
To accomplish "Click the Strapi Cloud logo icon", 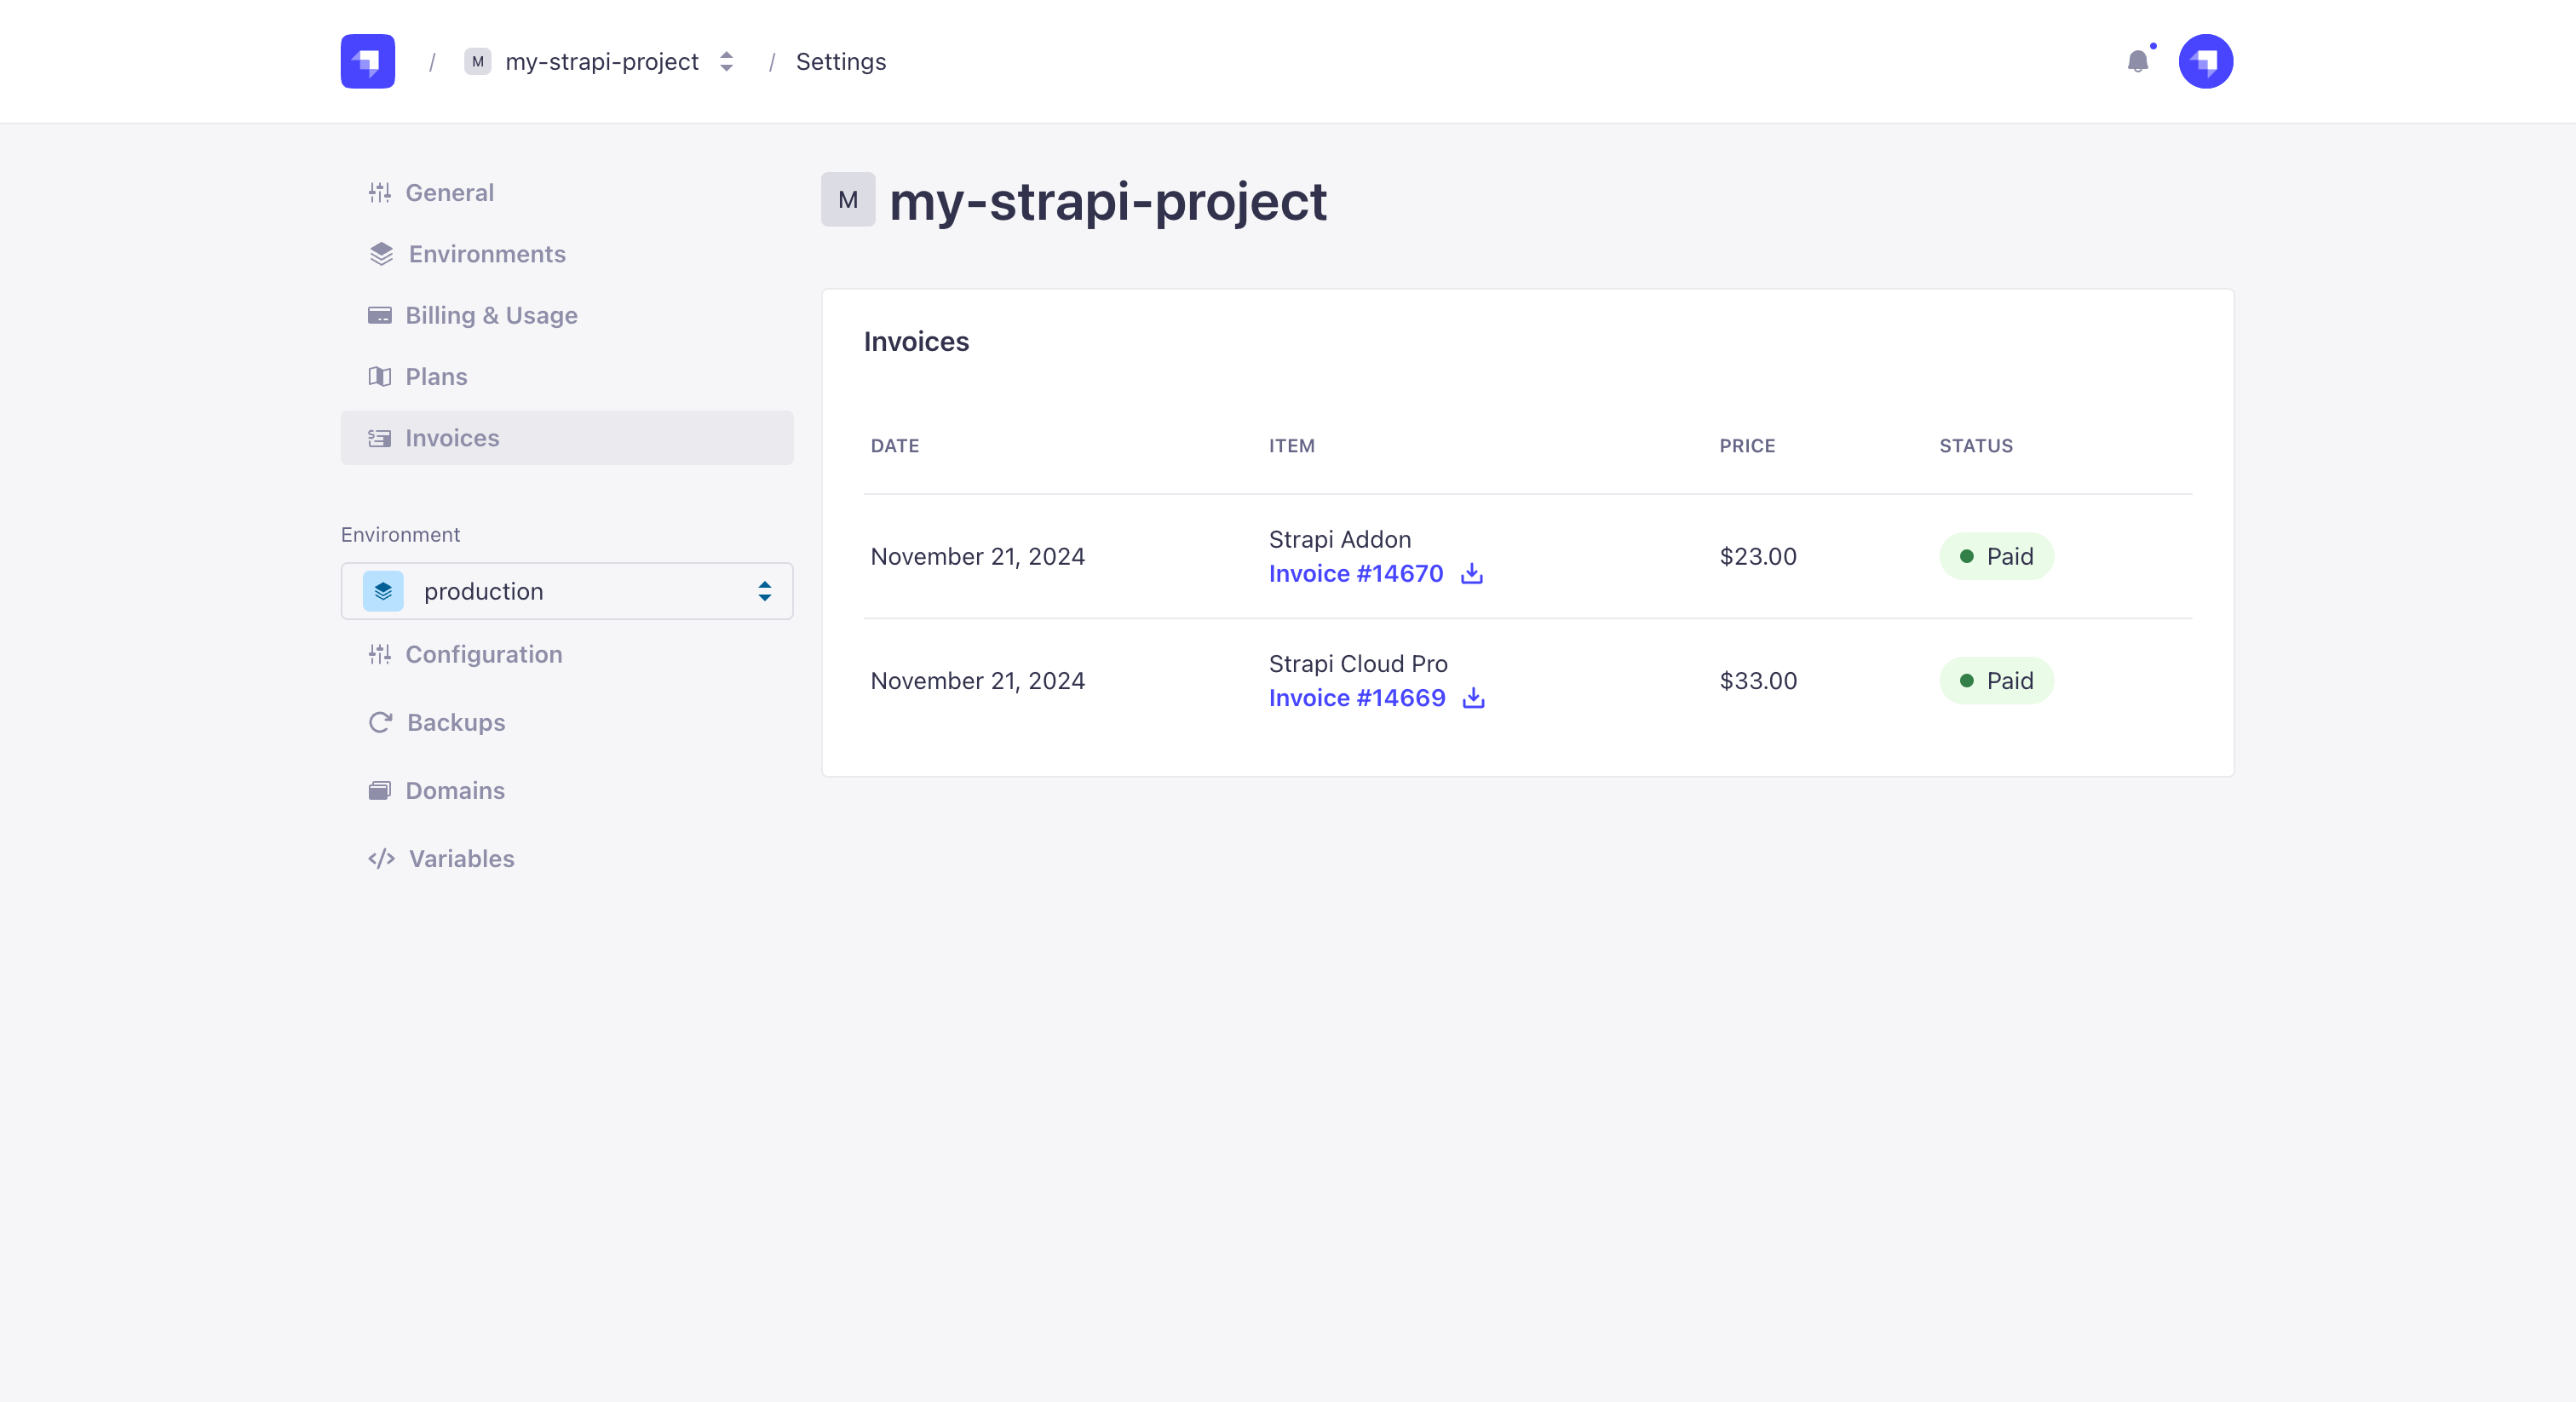I will (367, 61).
